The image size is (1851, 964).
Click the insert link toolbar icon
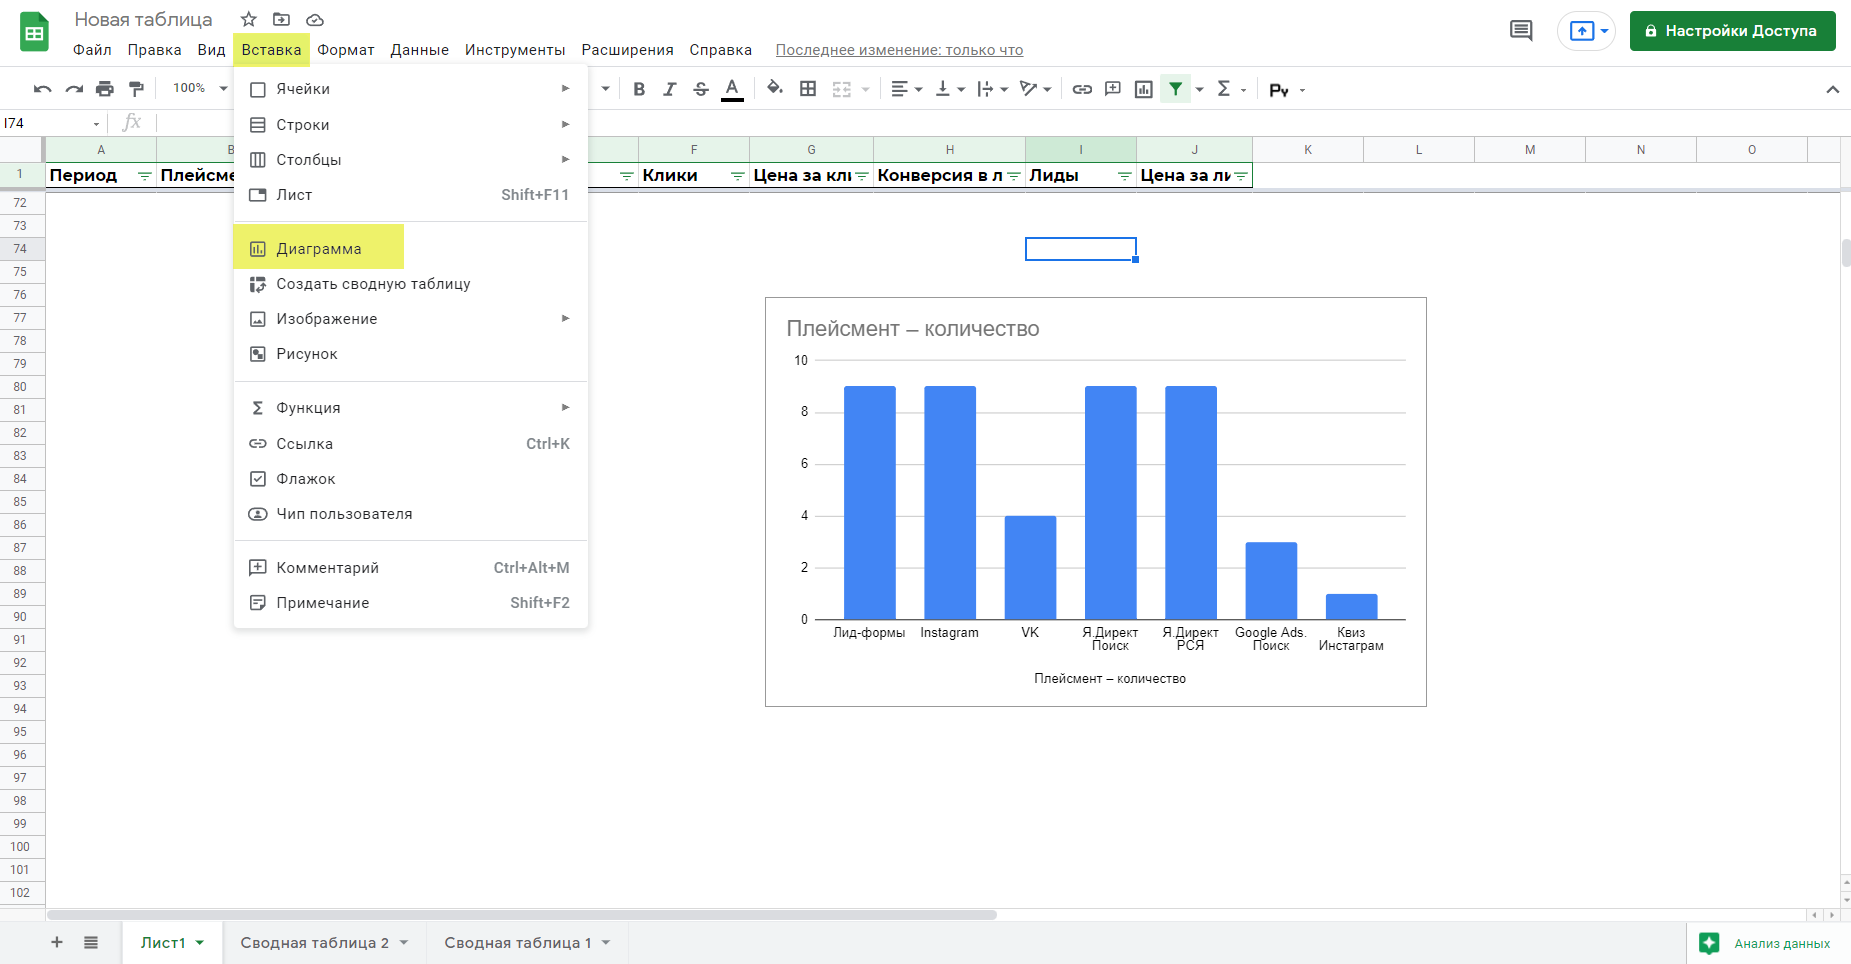click(x=1082, y=89)
